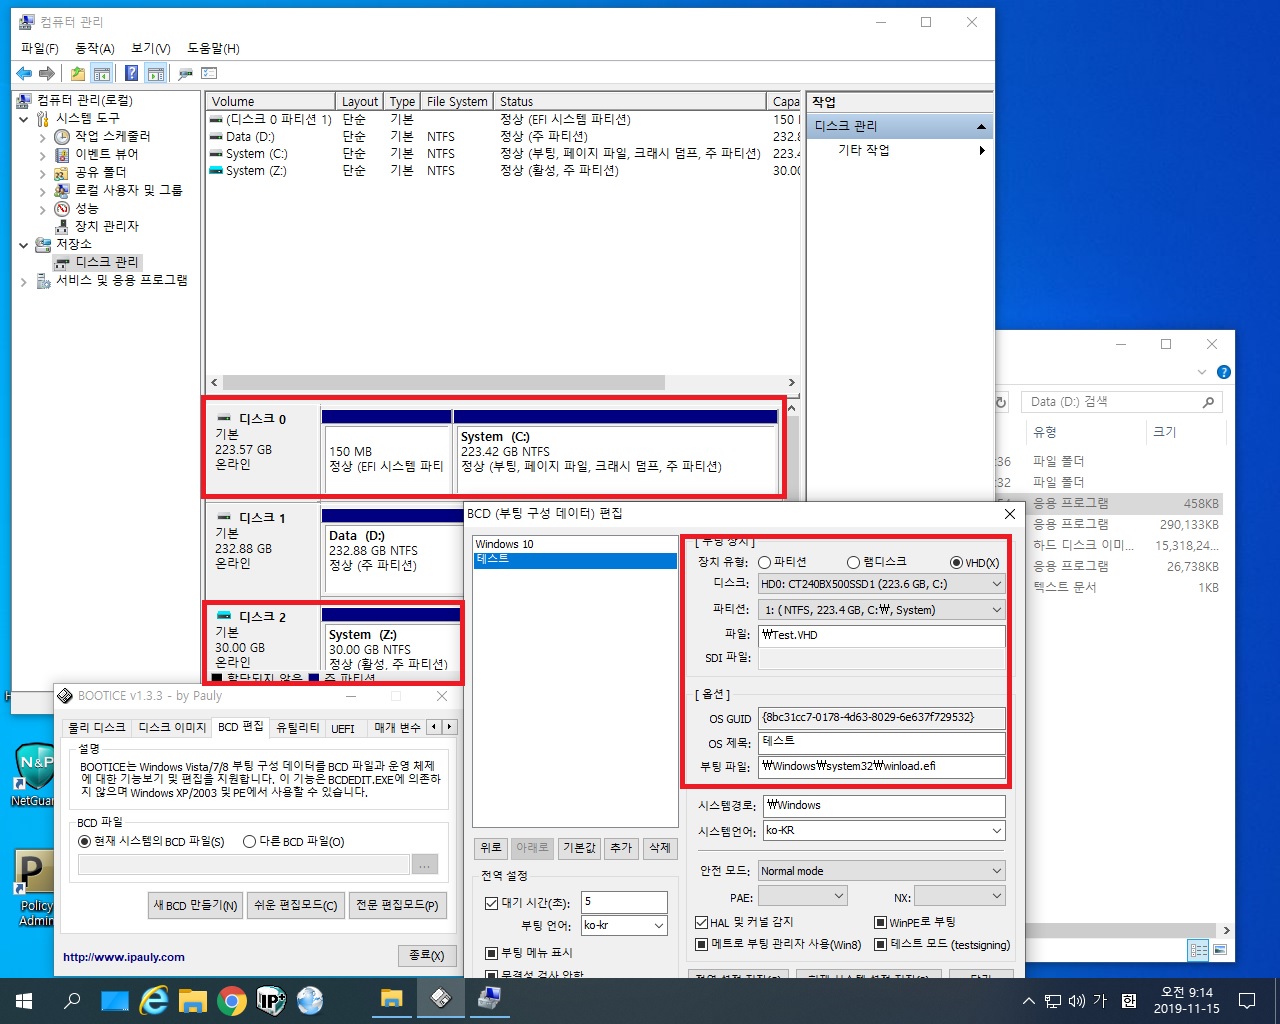Open the 디스크 dropdown HD0: CT240BX500SSD1
Viewport: 1280px width, 1024px height.
tap(881, 584)
